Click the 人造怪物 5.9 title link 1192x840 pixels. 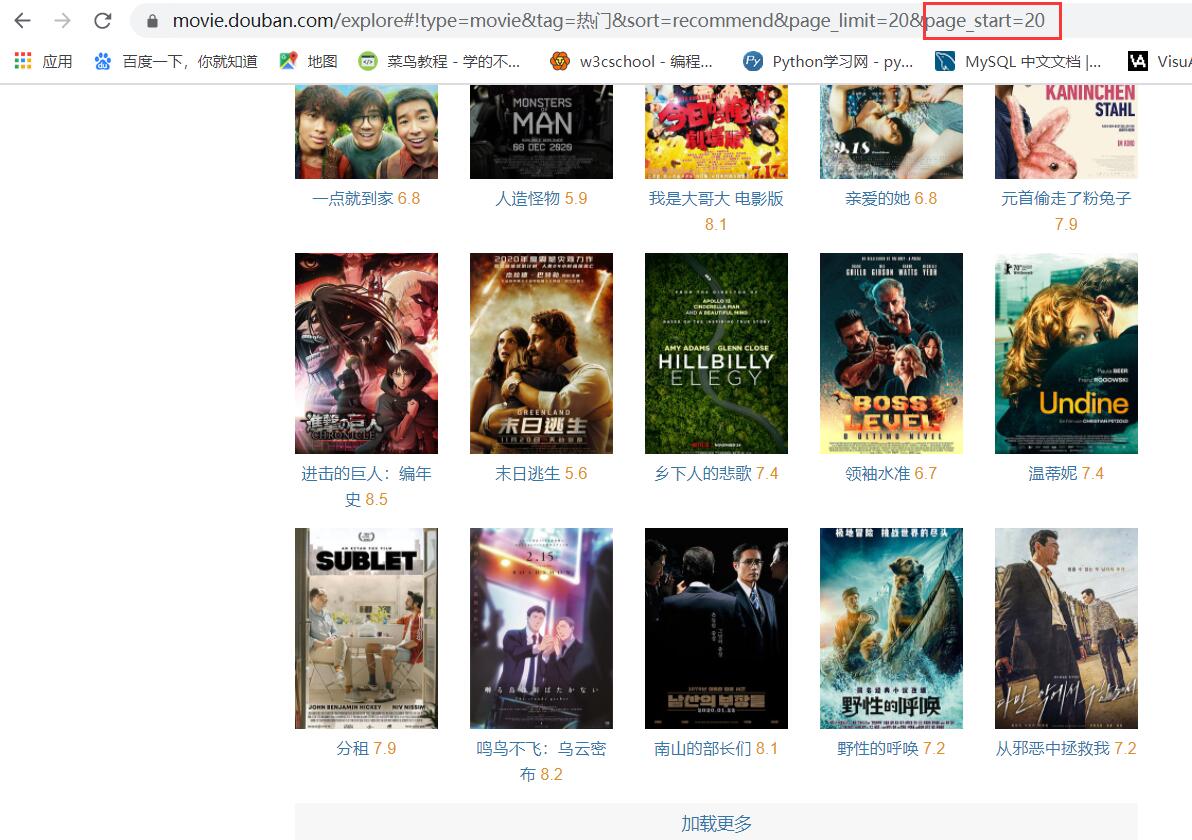coord(541,198)
